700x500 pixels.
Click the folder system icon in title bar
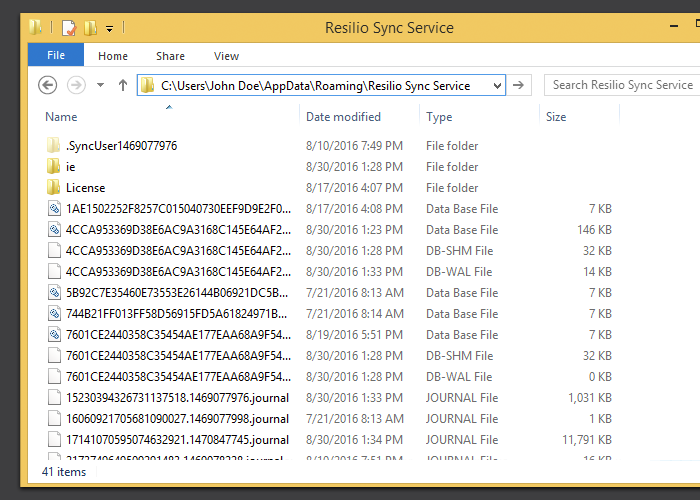[x=35, y=27]
